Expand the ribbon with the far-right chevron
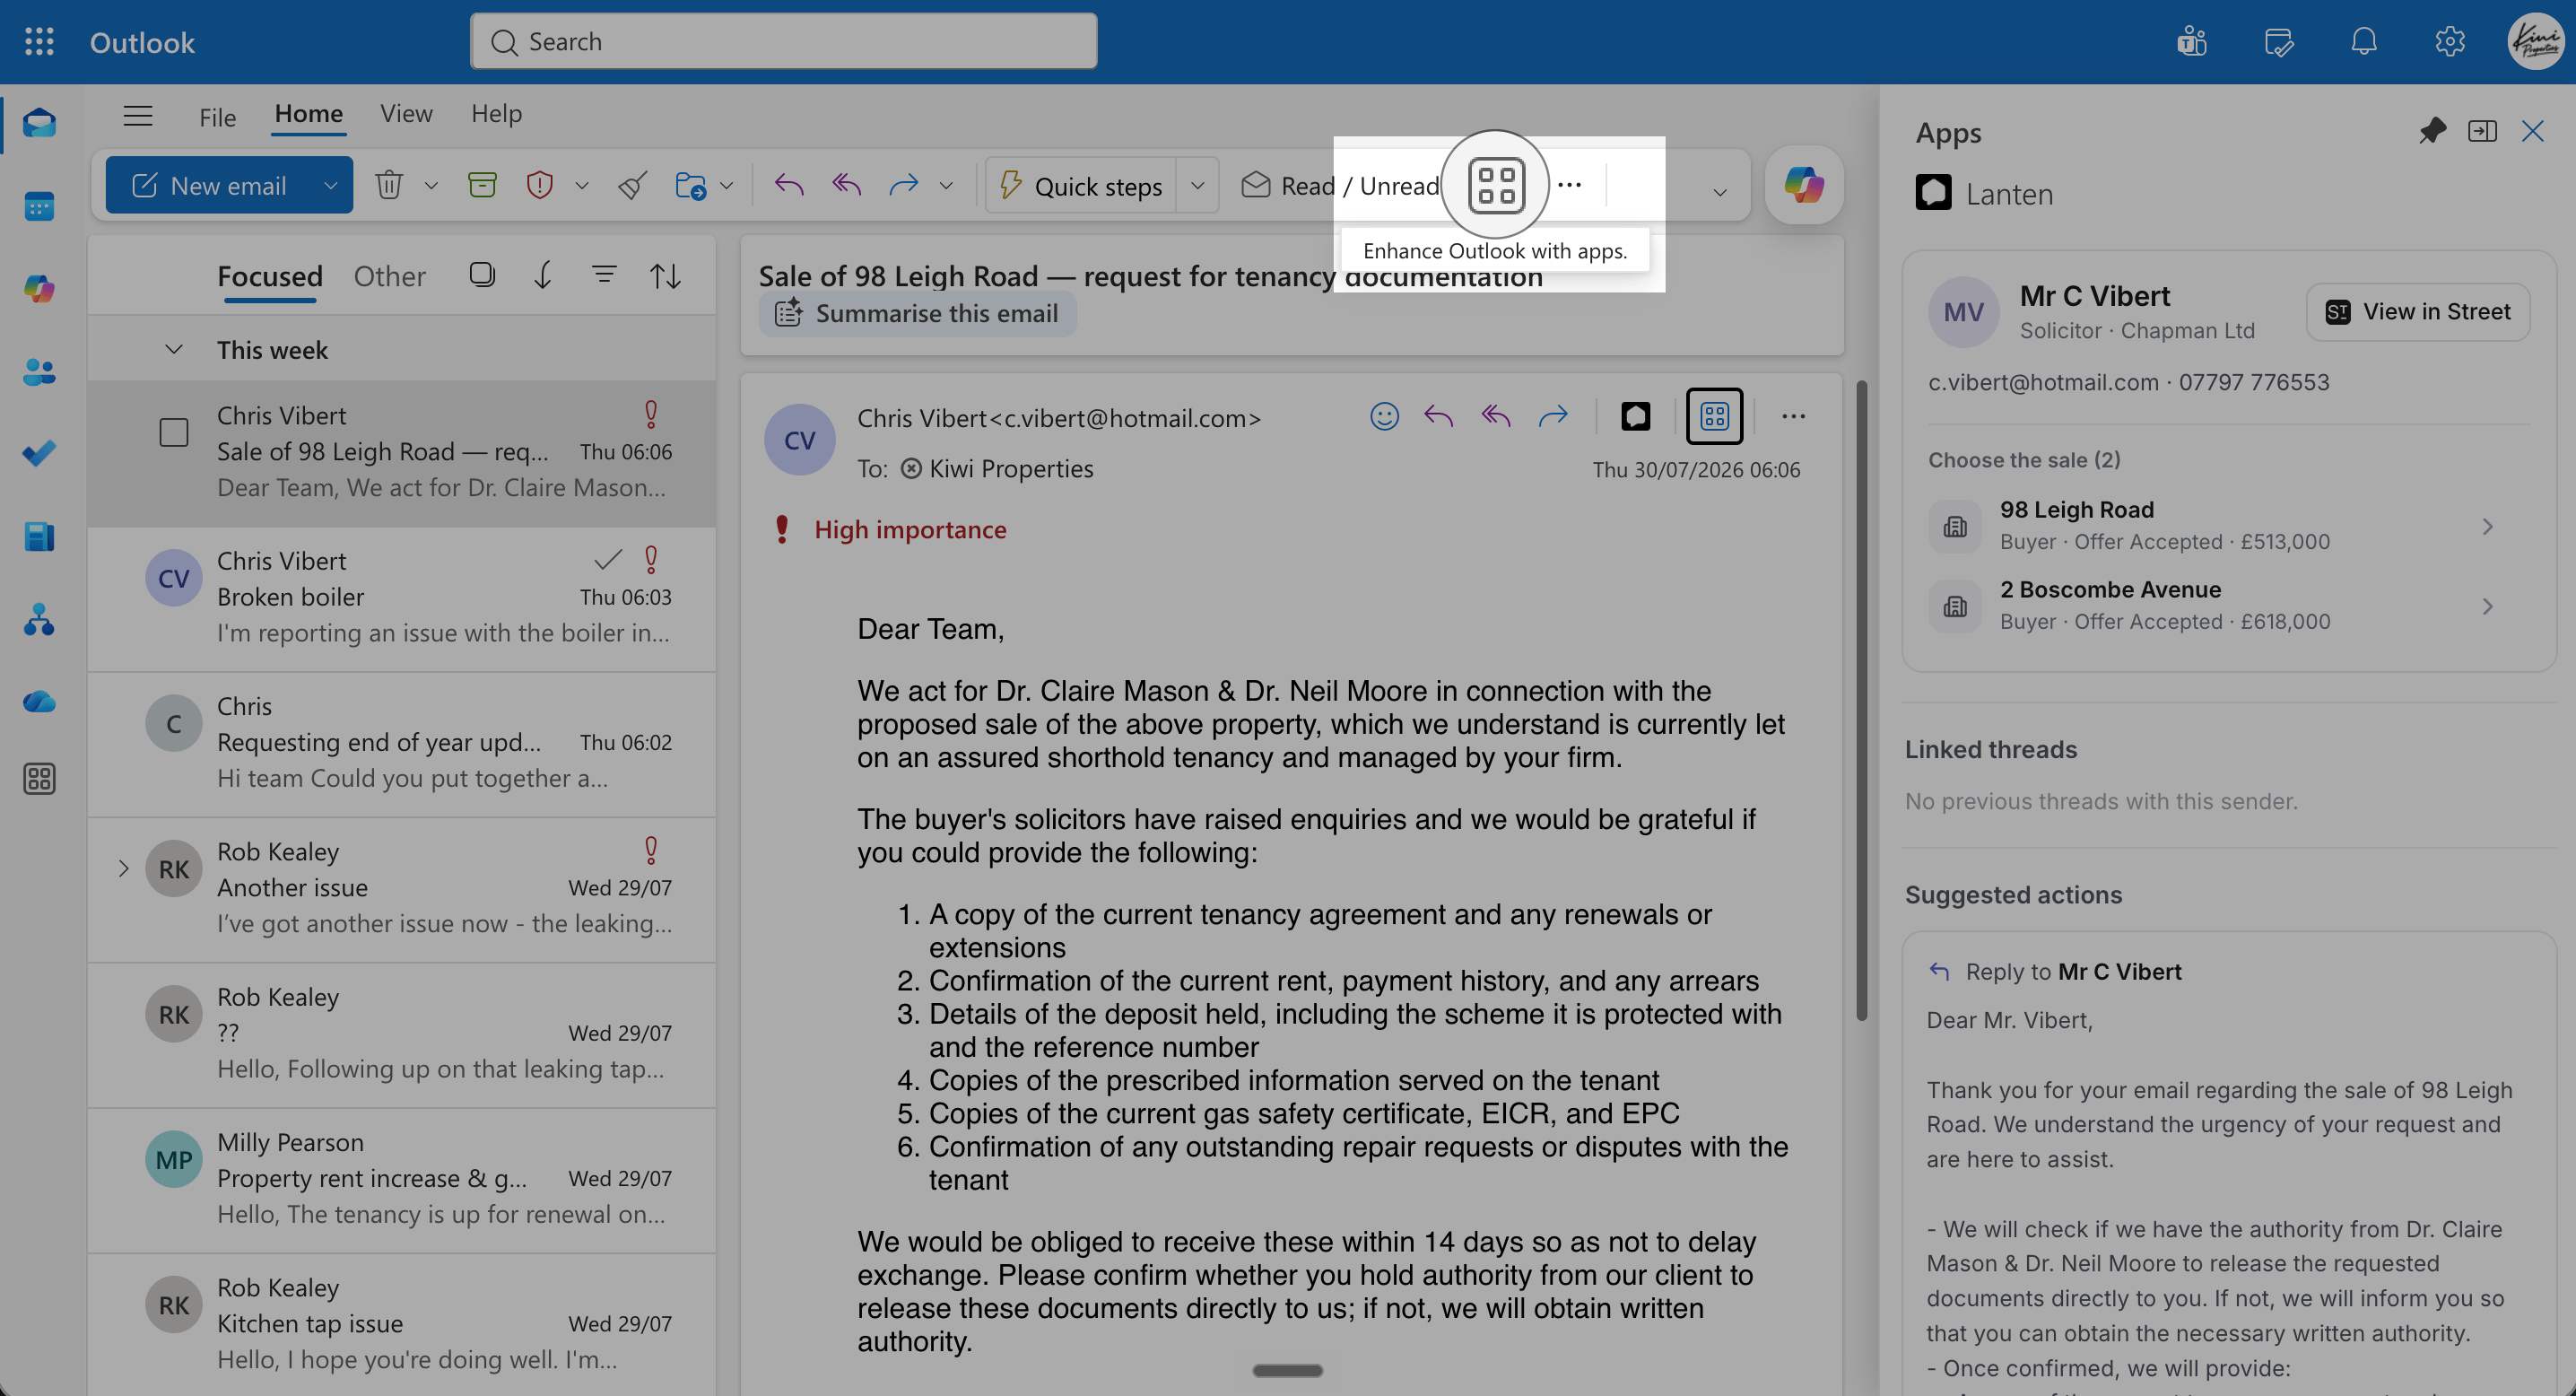Screen dimensions: 2576x1396 point(1720,192)
